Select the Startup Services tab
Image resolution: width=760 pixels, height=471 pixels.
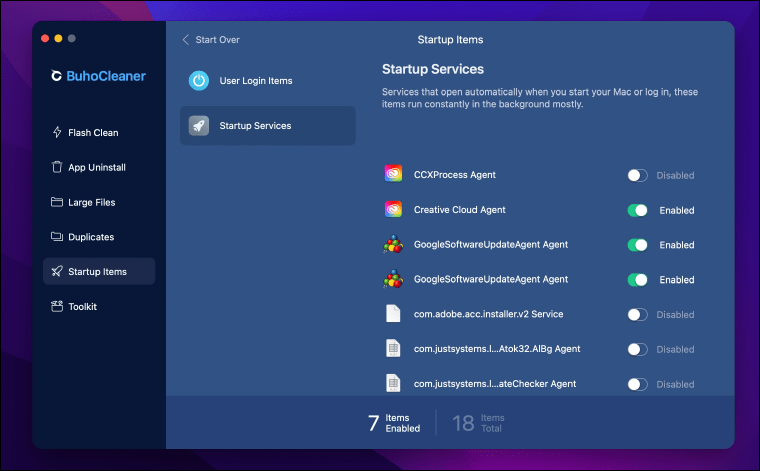[x=268, y=126]
